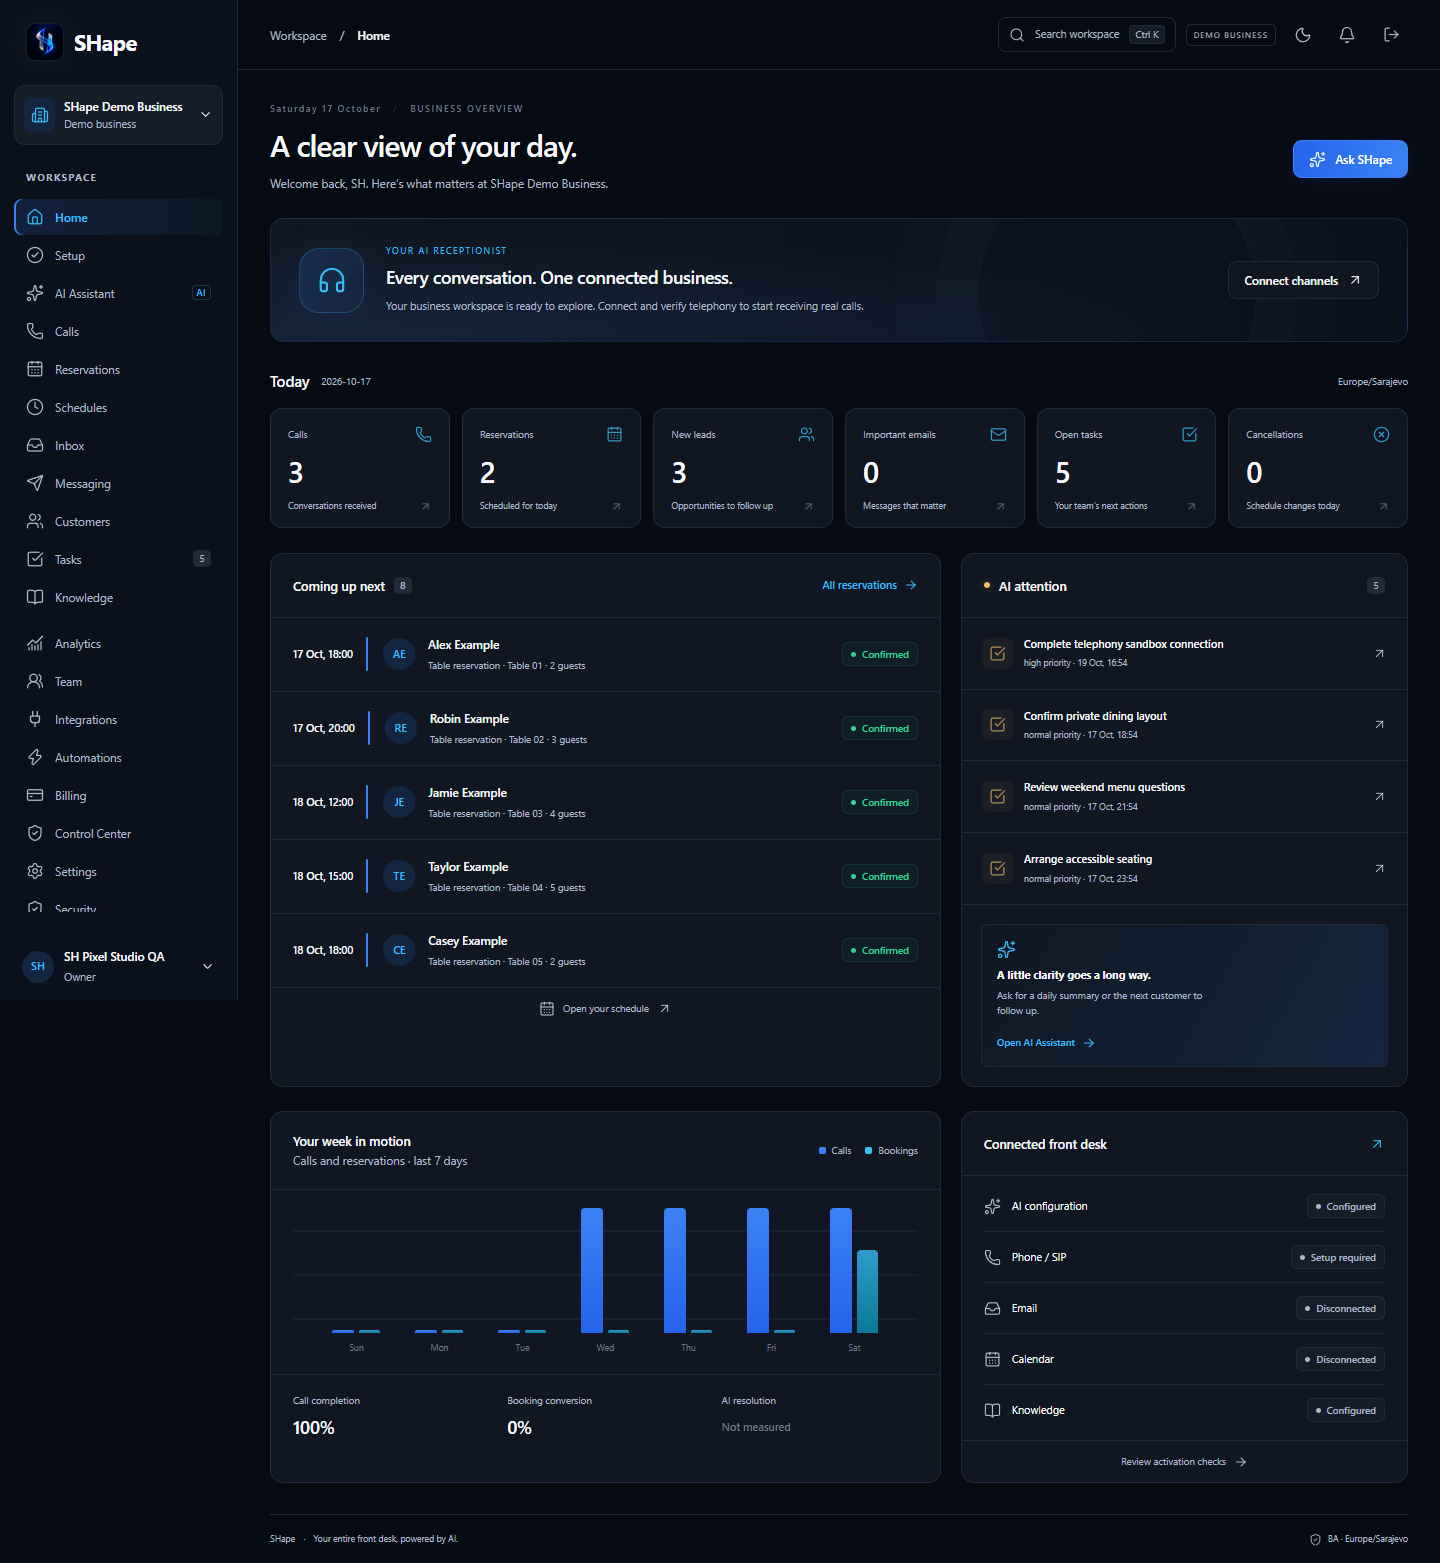Click Email Disconnected status
This screenshot has height=1563, width=1440.
pos(1341,1308)
